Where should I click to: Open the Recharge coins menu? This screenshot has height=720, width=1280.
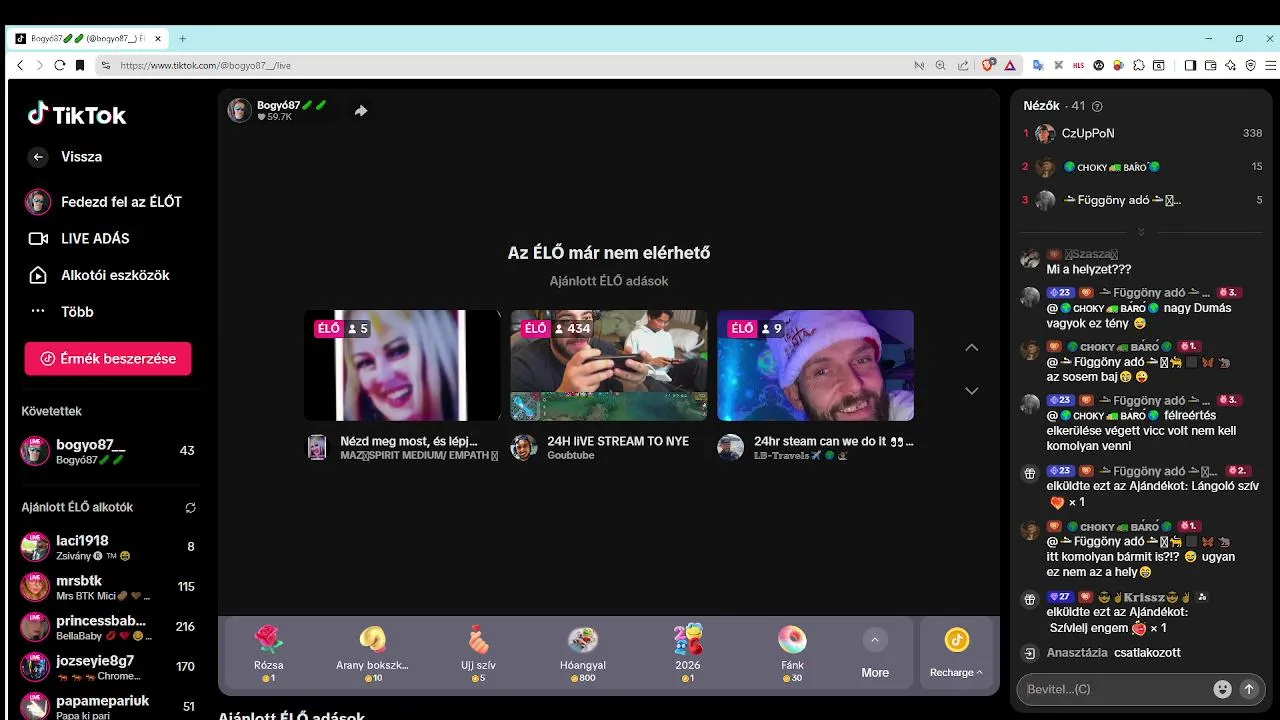(957, 653)
